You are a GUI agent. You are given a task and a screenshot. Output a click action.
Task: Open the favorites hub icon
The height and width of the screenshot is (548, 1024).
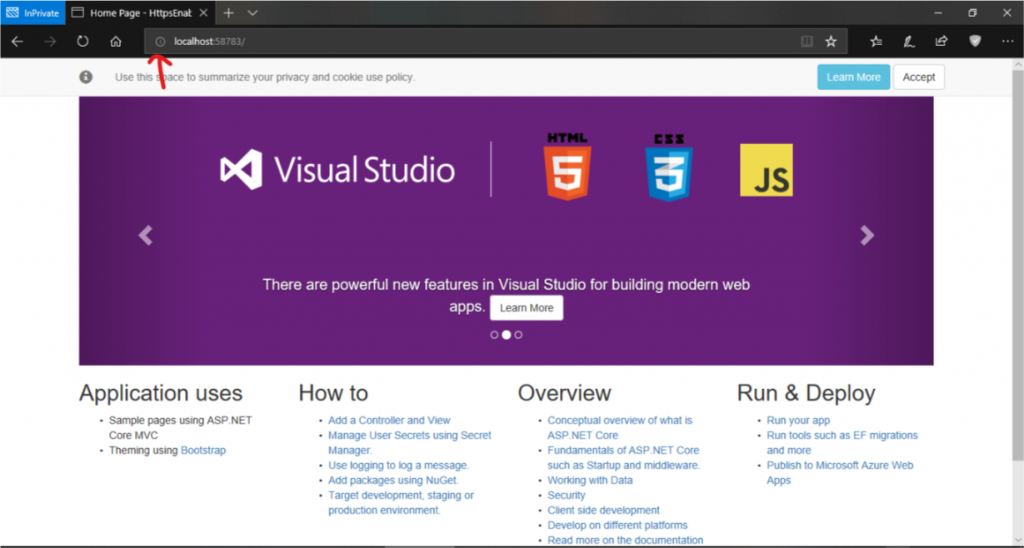(x=876, y=41)
